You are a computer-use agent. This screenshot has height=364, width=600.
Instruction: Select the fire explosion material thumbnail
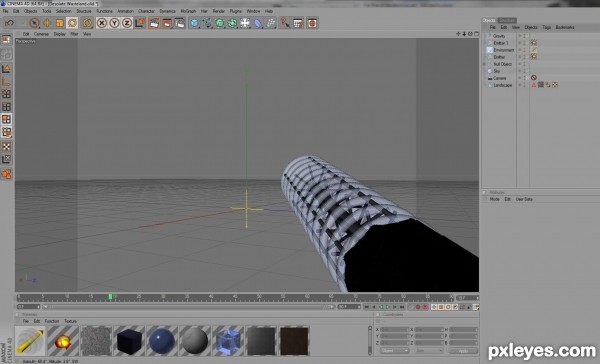[x=63, y=341]
